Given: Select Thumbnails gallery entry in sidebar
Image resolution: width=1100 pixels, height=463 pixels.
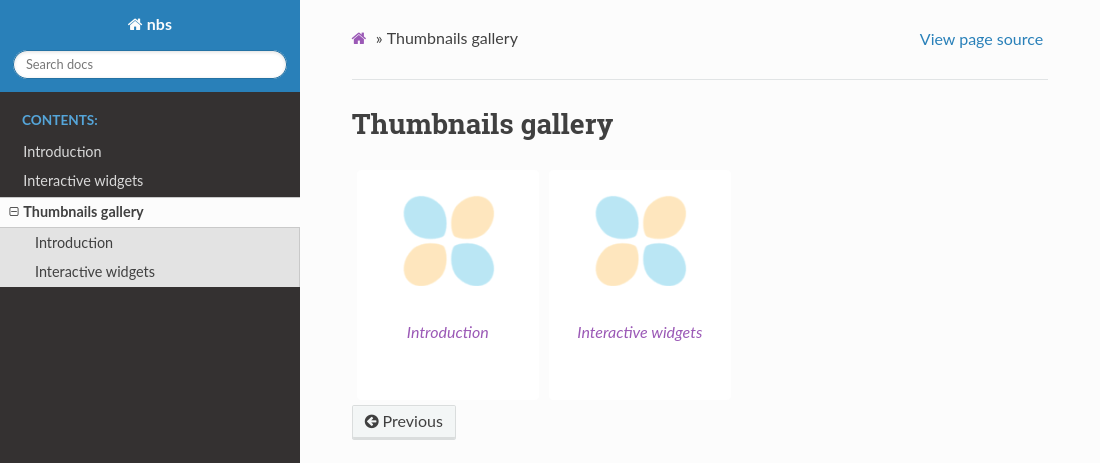Looking at the screenshot, I should (83, 212).
